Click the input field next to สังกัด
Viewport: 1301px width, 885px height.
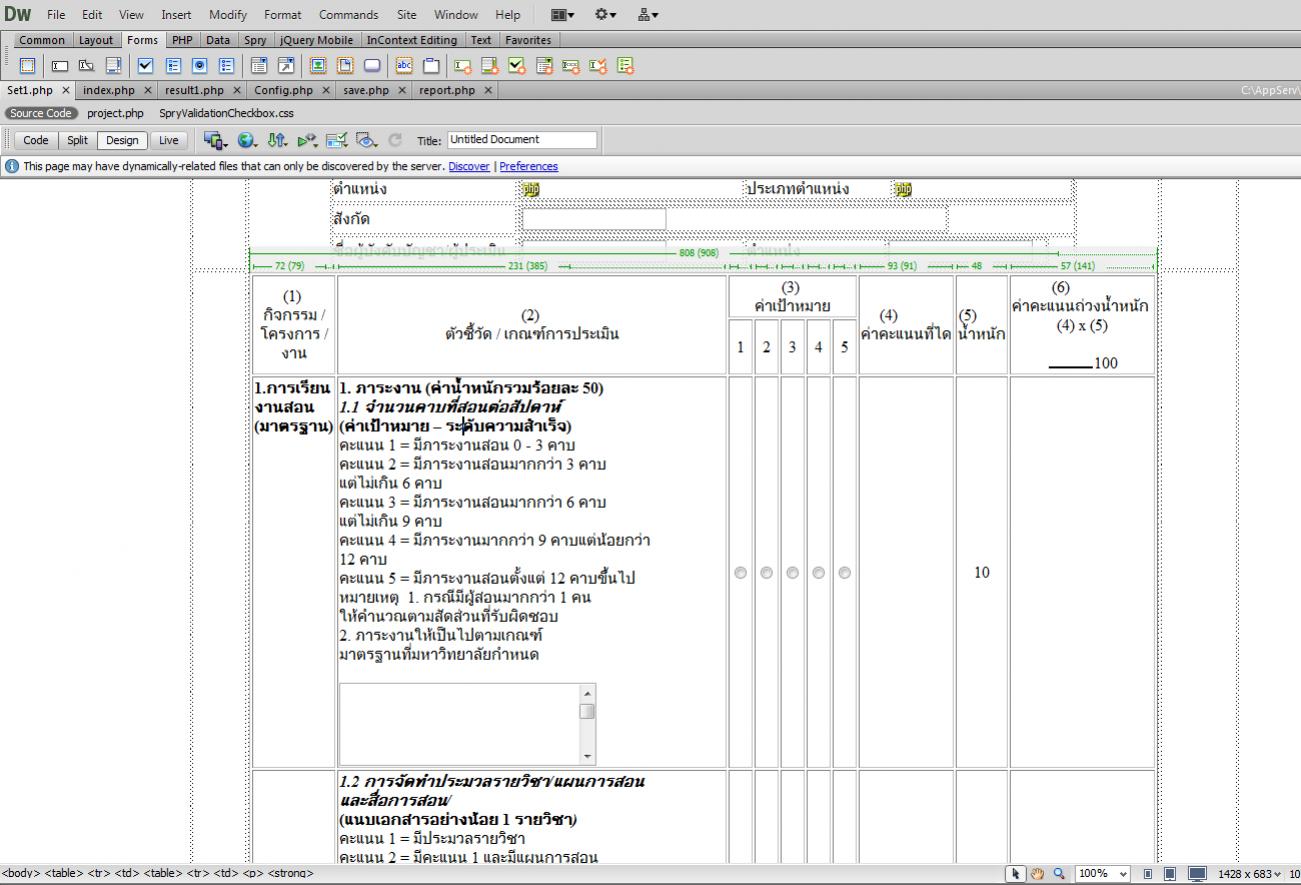594,219
